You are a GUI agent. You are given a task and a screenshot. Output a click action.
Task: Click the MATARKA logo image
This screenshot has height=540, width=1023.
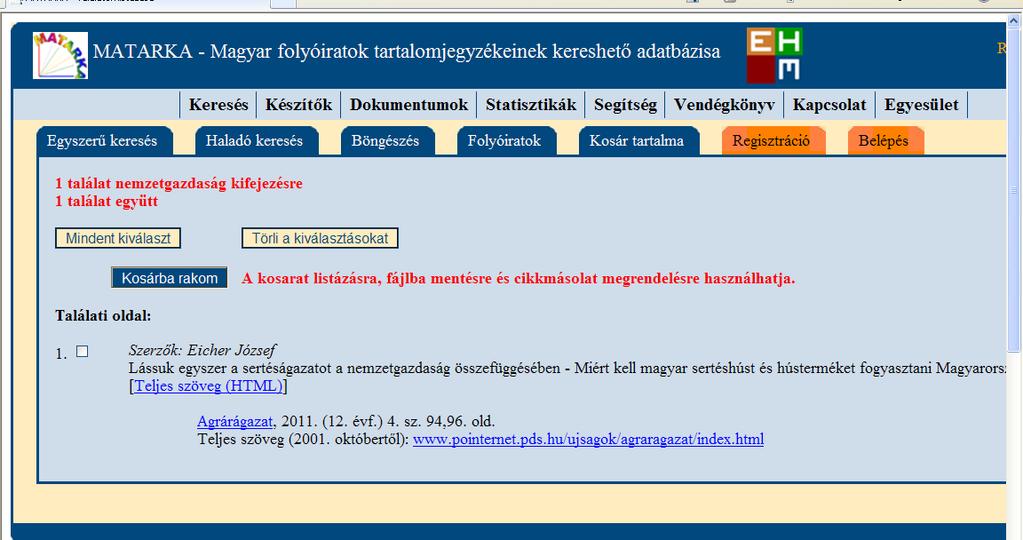[60, 55]
